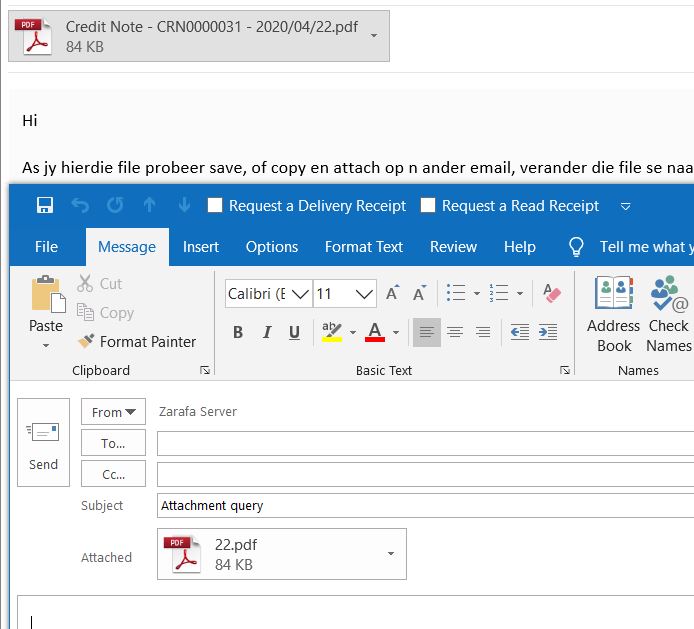The height and width of the screenshot is (629, 694).
Task: Shrink font size icon
Action: [x=420, y=293]
